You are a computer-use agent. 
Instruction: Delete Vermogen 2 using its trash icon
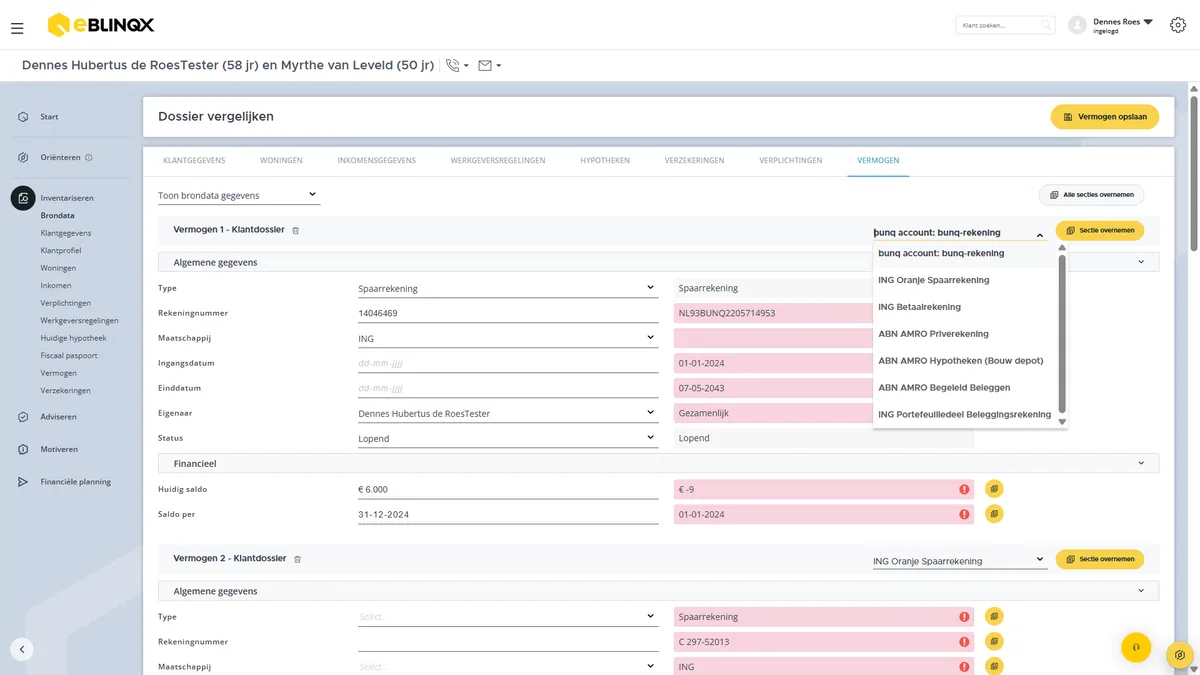coord(297,559)
